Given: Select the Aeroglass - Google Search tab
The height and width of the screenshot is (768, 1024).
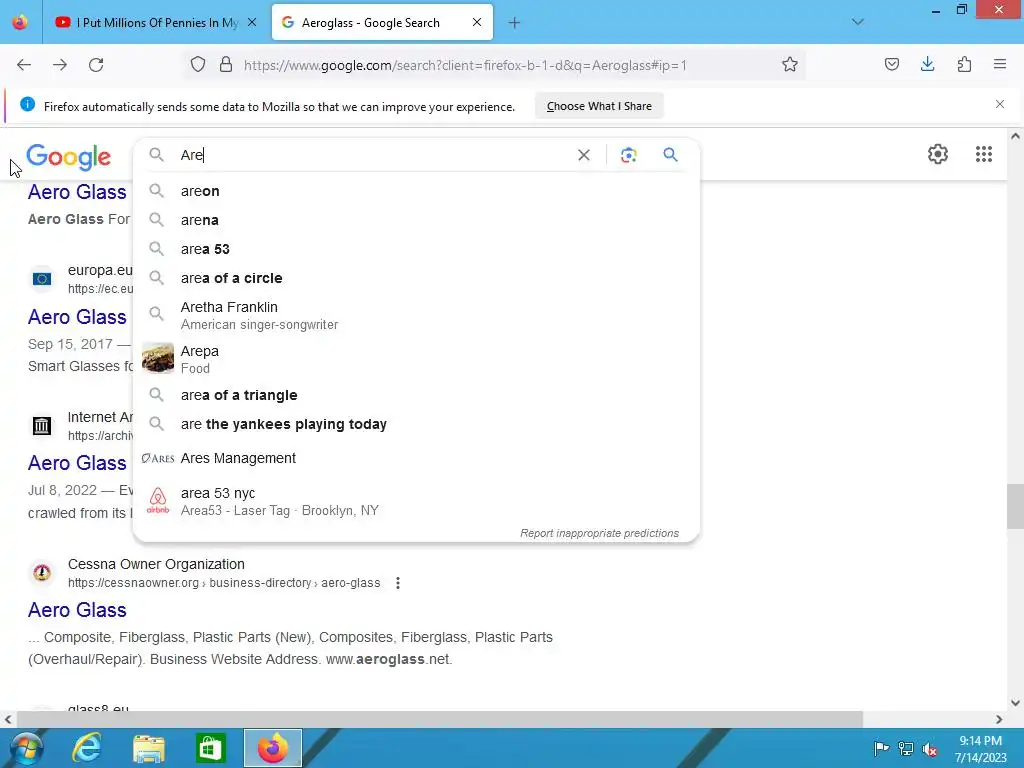Looking at the screenshot, I should (x=382, y=23).
